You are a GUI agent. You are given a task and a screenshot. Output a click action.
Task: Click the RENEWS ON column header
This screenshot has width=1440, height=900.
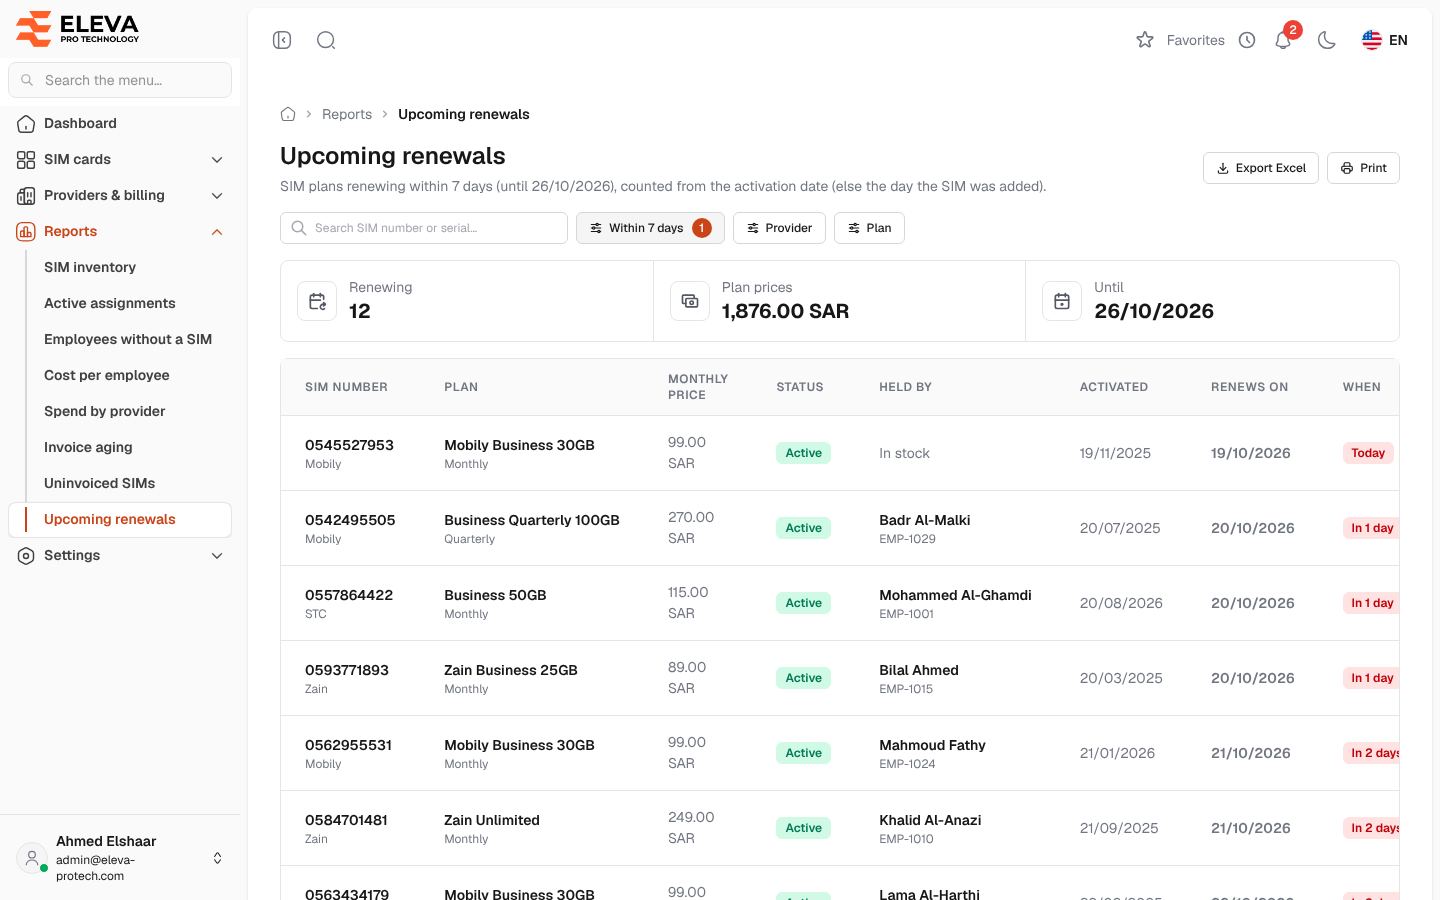pyautogui.click(x=1250, y=387)
